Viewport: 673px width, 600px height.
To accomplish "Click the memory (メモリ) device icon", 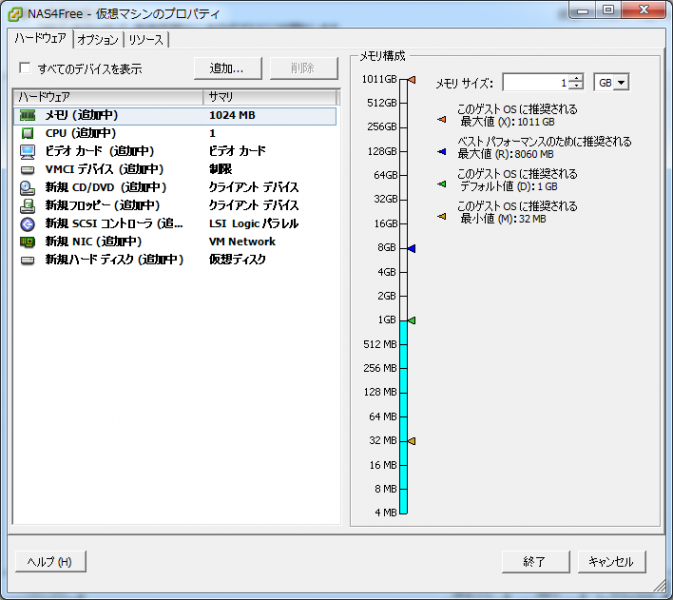I will click(27, 116).
